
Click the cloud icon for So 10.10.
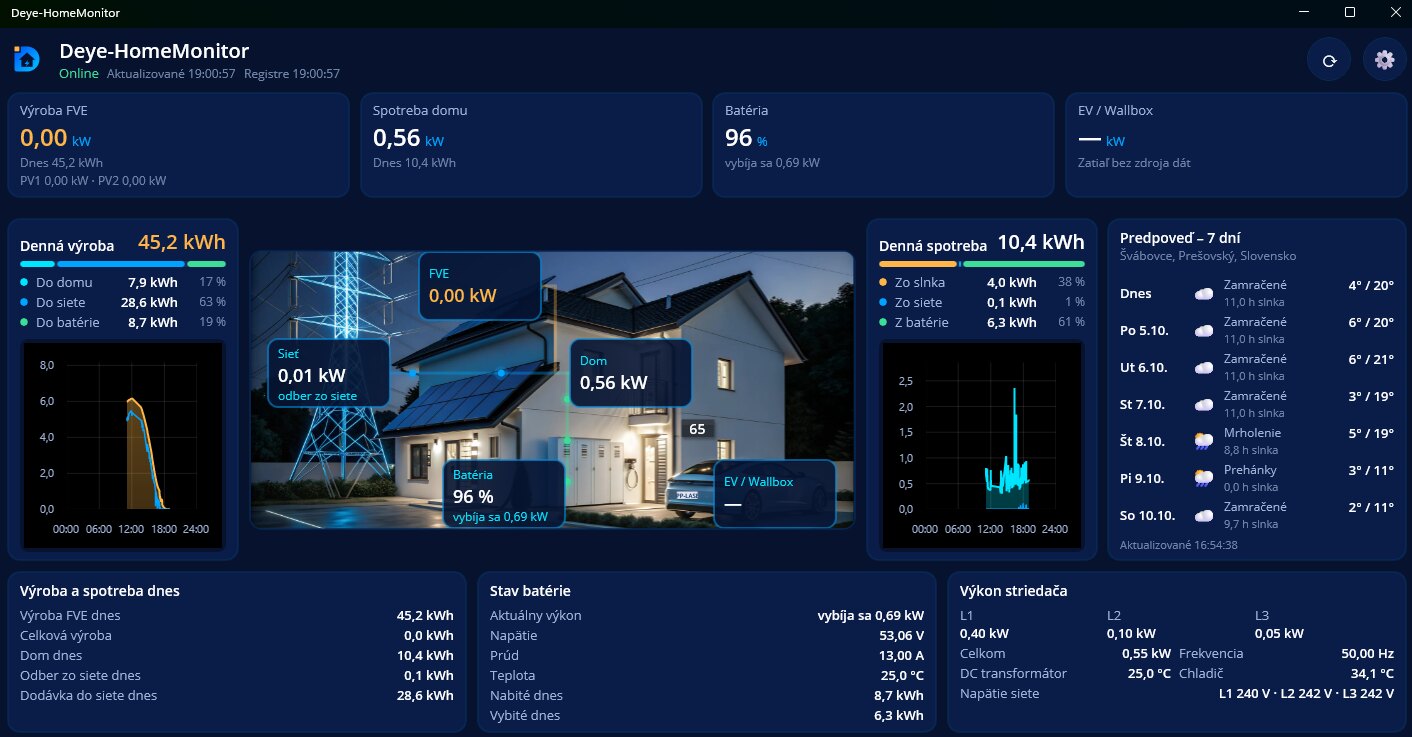point(1204,516)
